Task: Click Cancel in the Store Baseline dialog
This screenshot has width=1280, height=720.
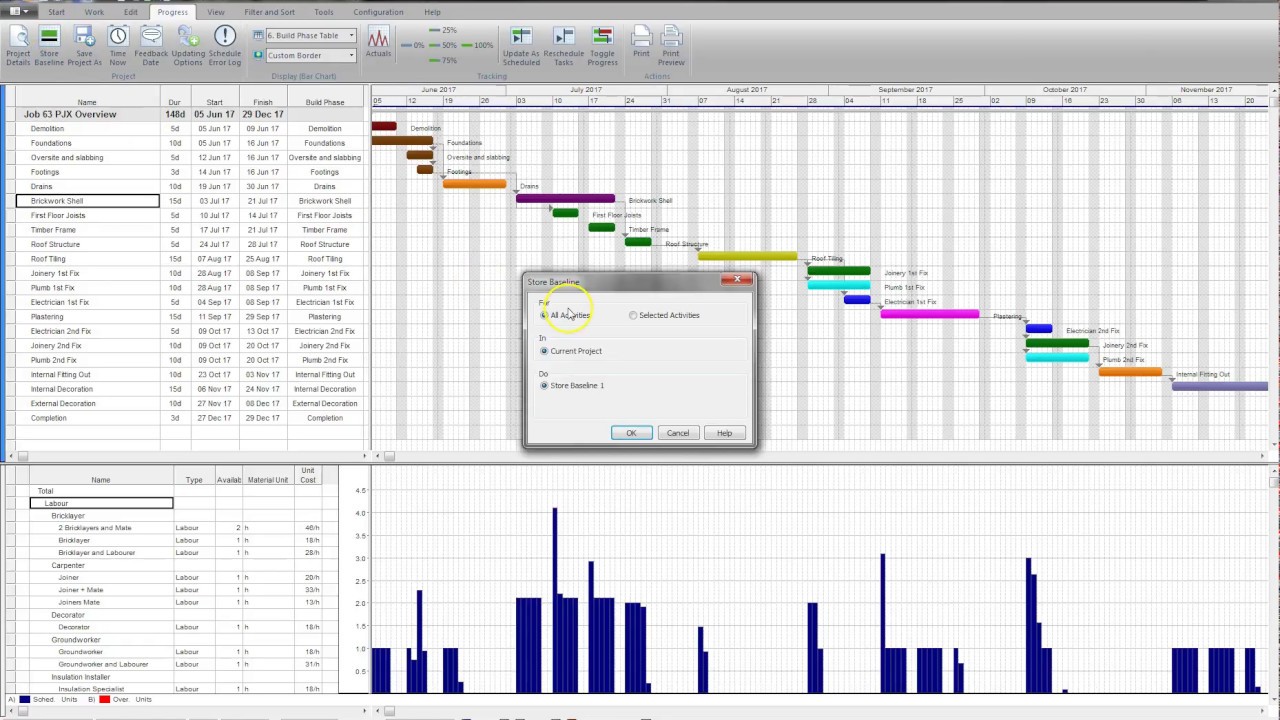Action: 678,433
